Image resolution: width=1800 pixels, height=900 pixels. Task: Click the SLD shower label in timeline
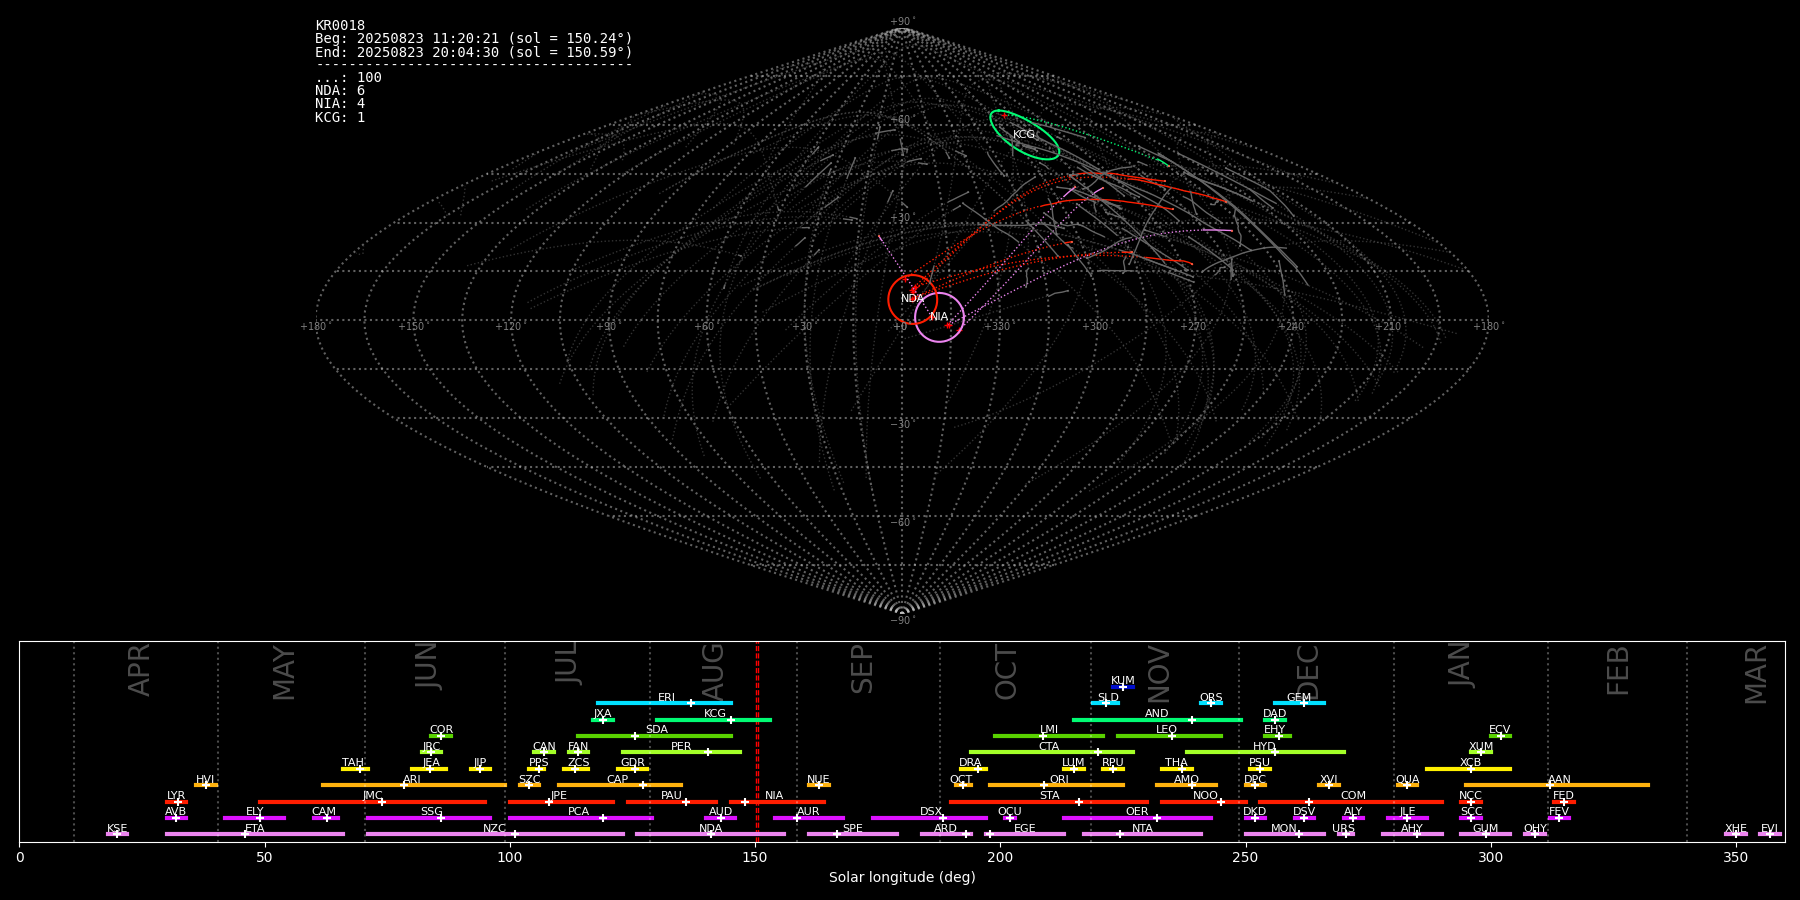click(x=1108, y=698)
